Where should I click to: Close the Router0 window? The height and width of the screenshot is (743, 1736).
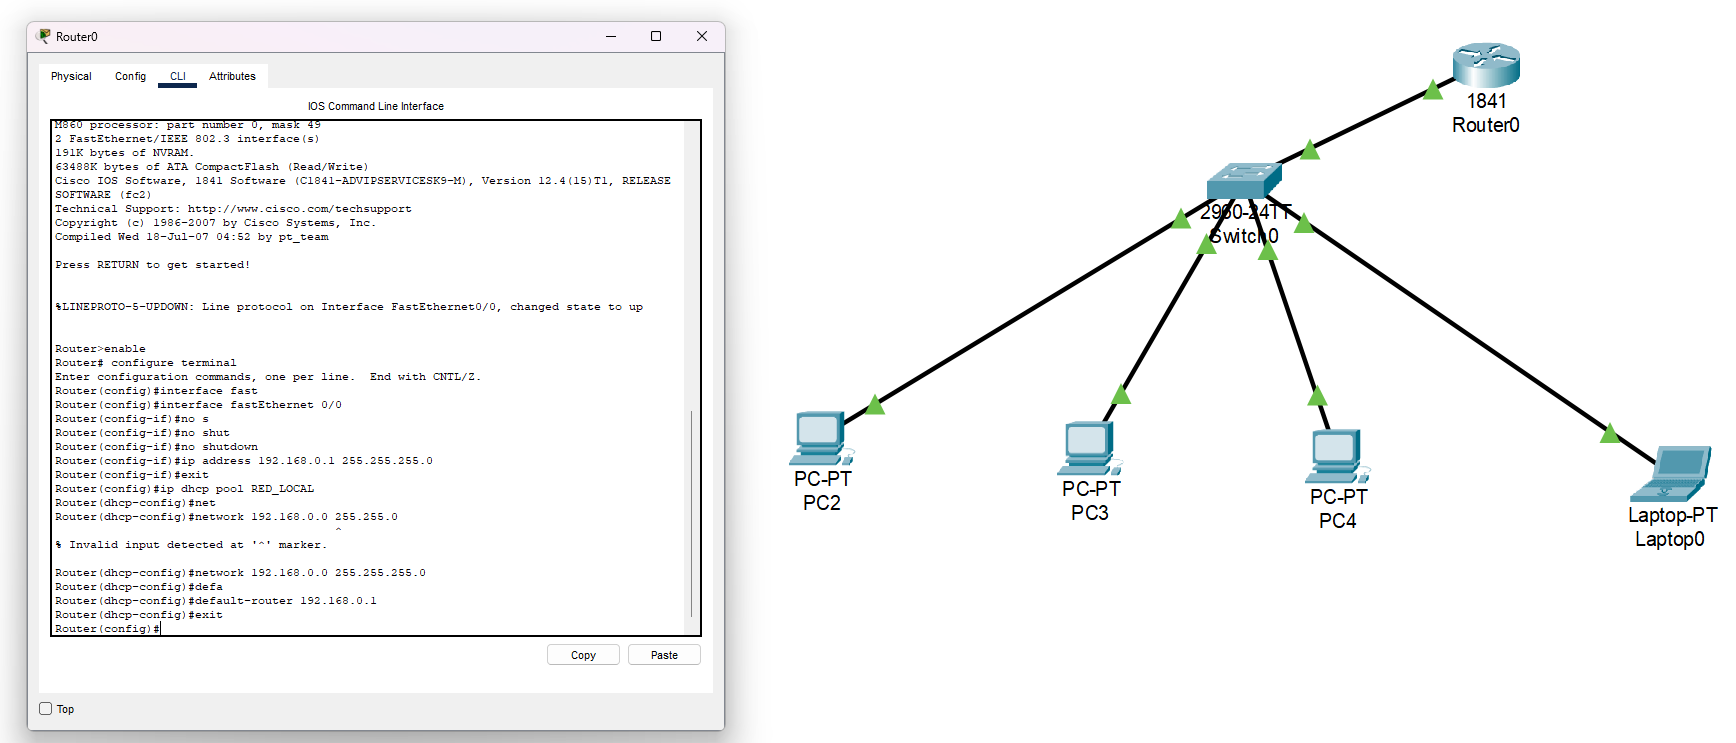(702, 36)
